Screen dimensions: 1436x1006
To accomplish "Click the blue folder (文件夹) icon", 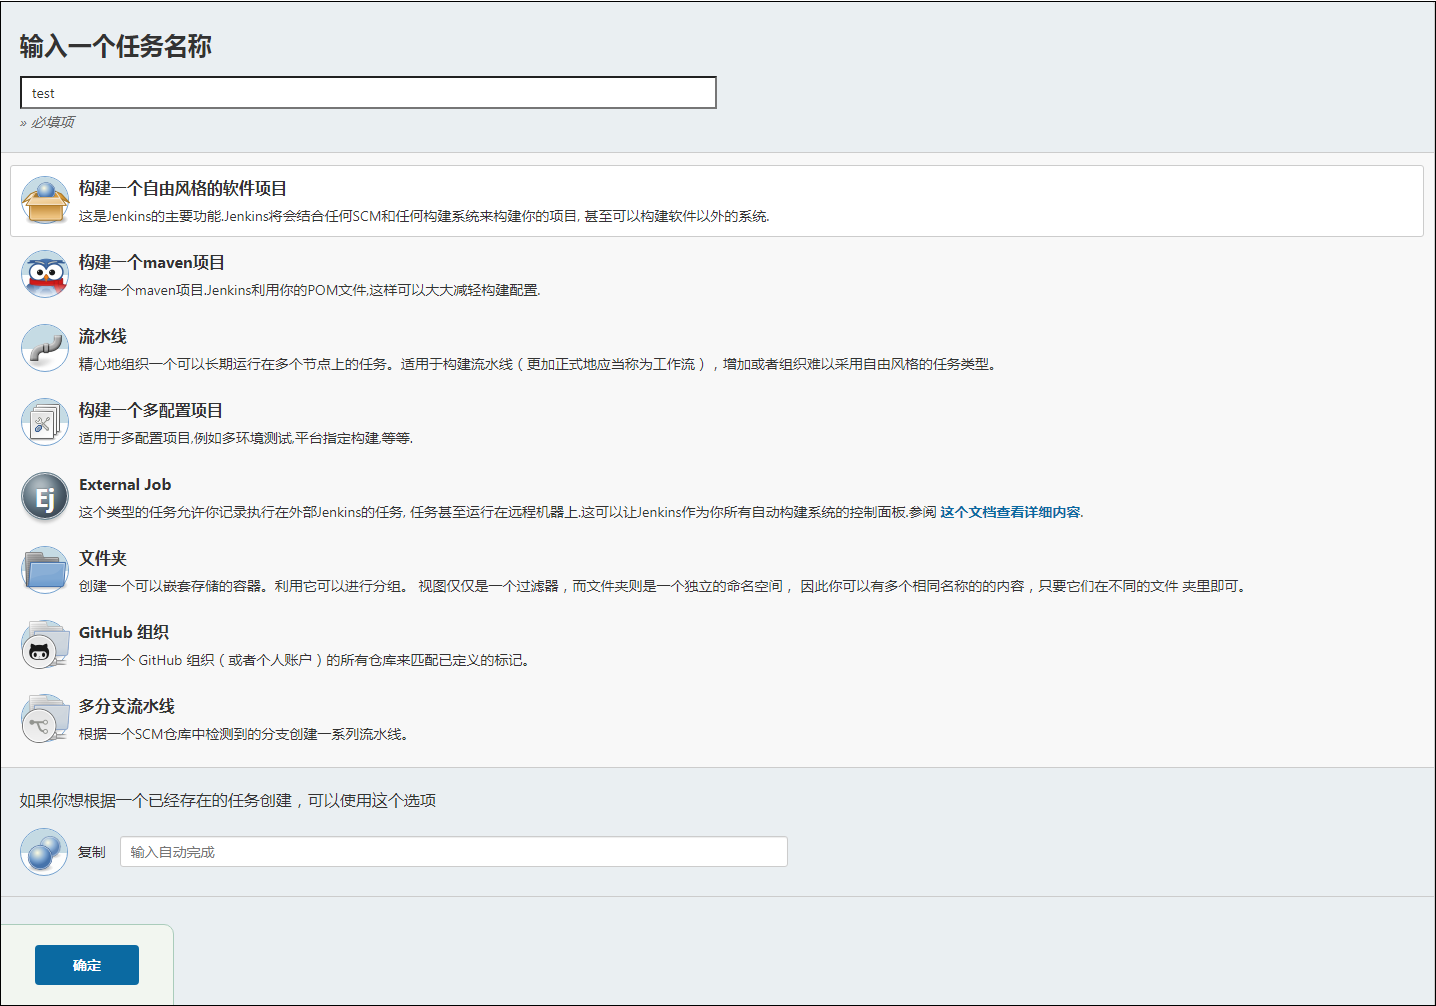I will tap(45, 570).
